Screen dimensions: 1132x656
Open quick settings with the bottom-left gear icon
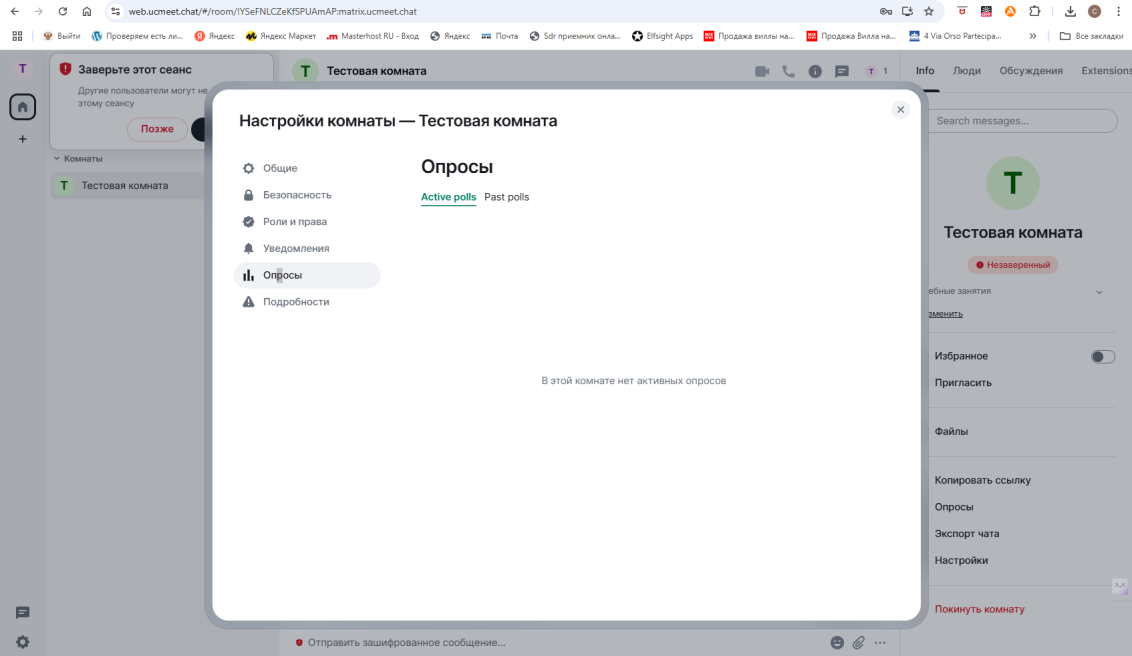(x=22, y=641)
